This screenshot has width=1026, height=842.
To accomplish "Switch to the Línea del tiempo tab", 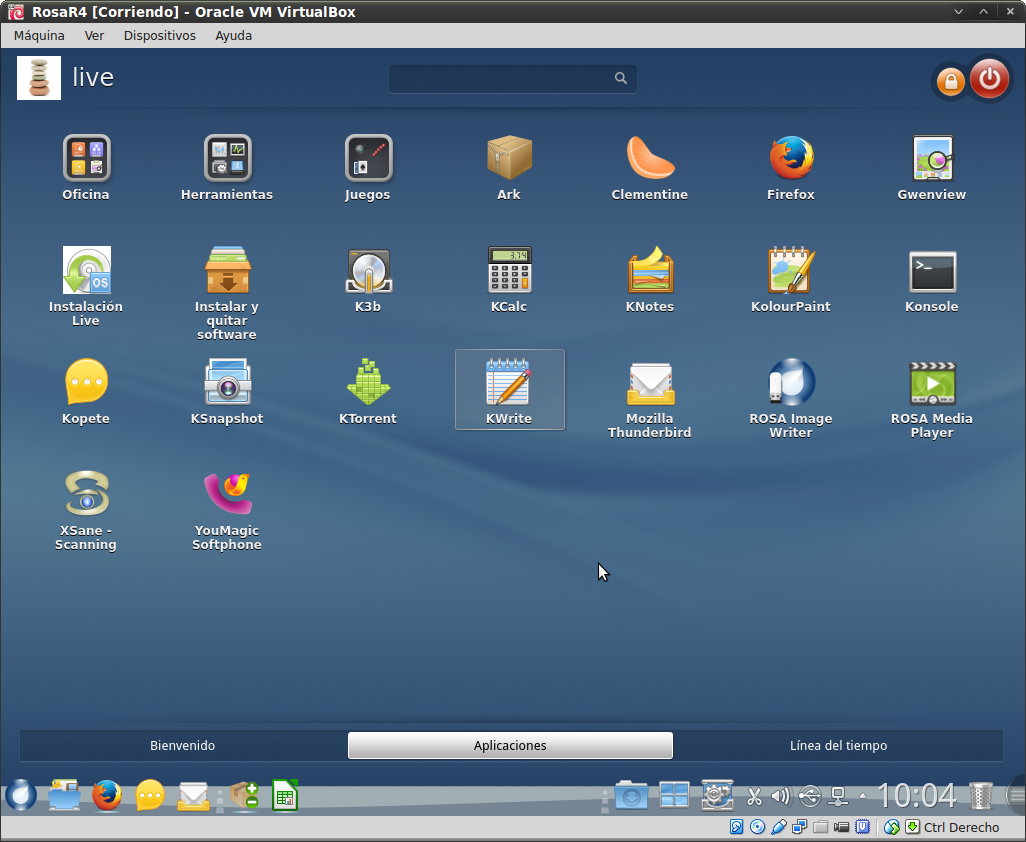I will click(x=838, y=746).
